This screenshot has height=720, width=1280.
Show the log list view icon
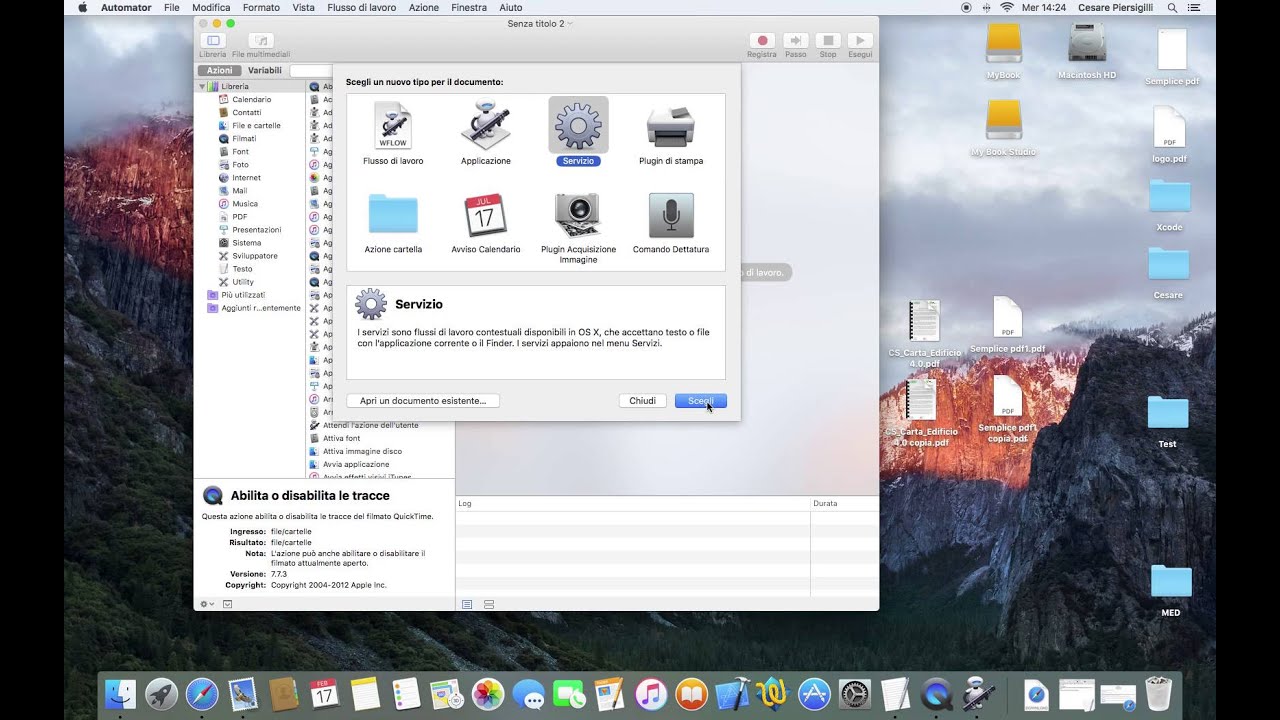[467, 604]
